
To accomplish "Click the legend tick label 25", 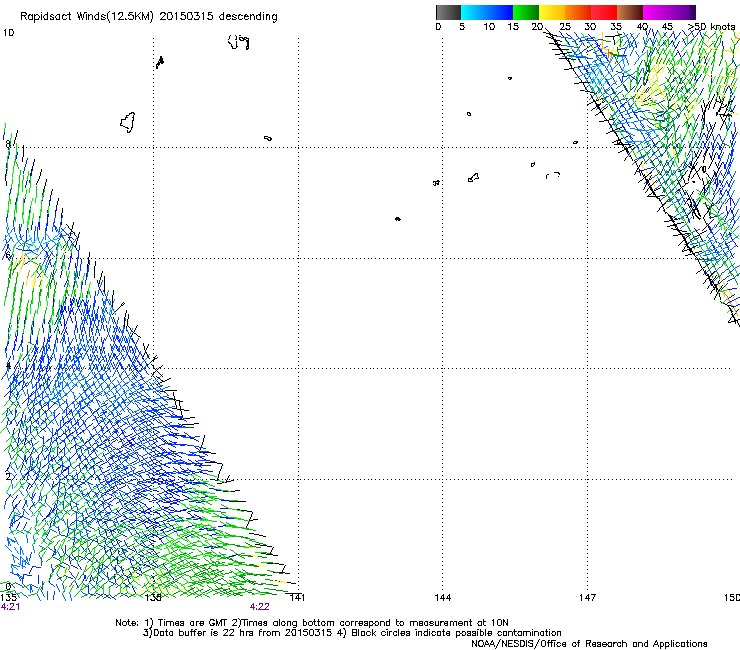I will (x=565, y=26).
